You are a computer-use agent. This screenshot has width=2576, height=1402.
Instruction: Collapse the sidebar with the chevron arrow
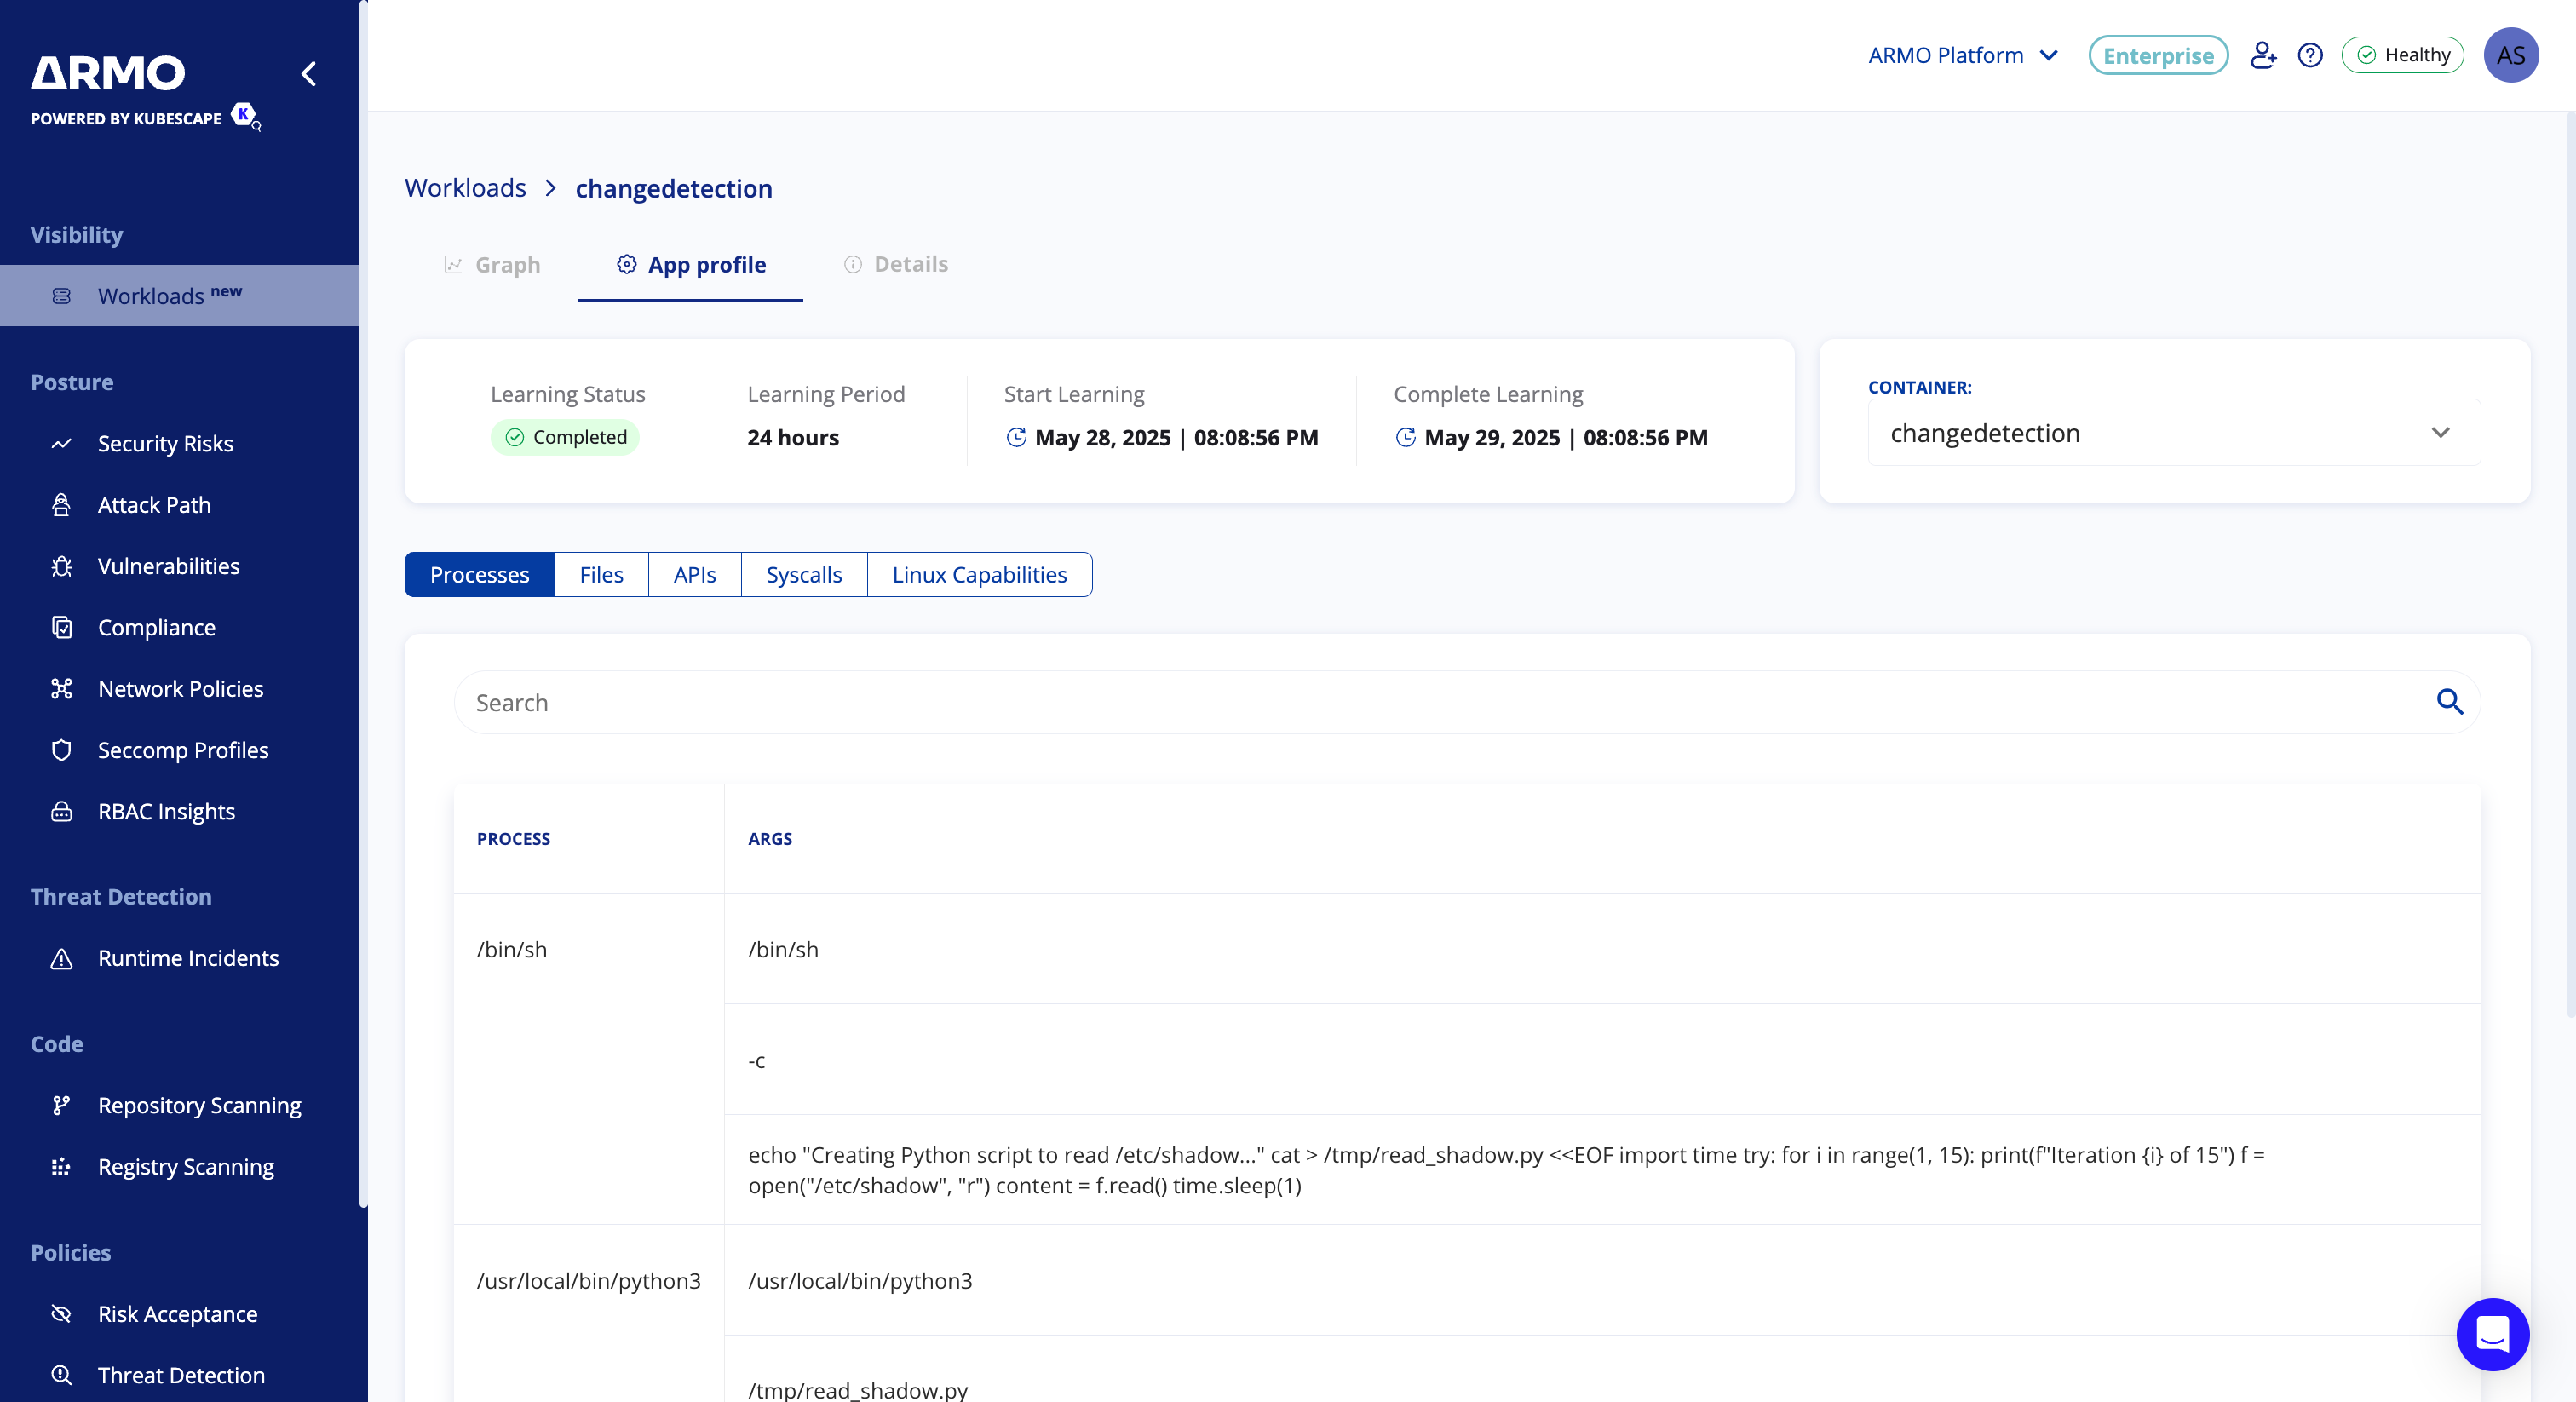coord(309,74)
